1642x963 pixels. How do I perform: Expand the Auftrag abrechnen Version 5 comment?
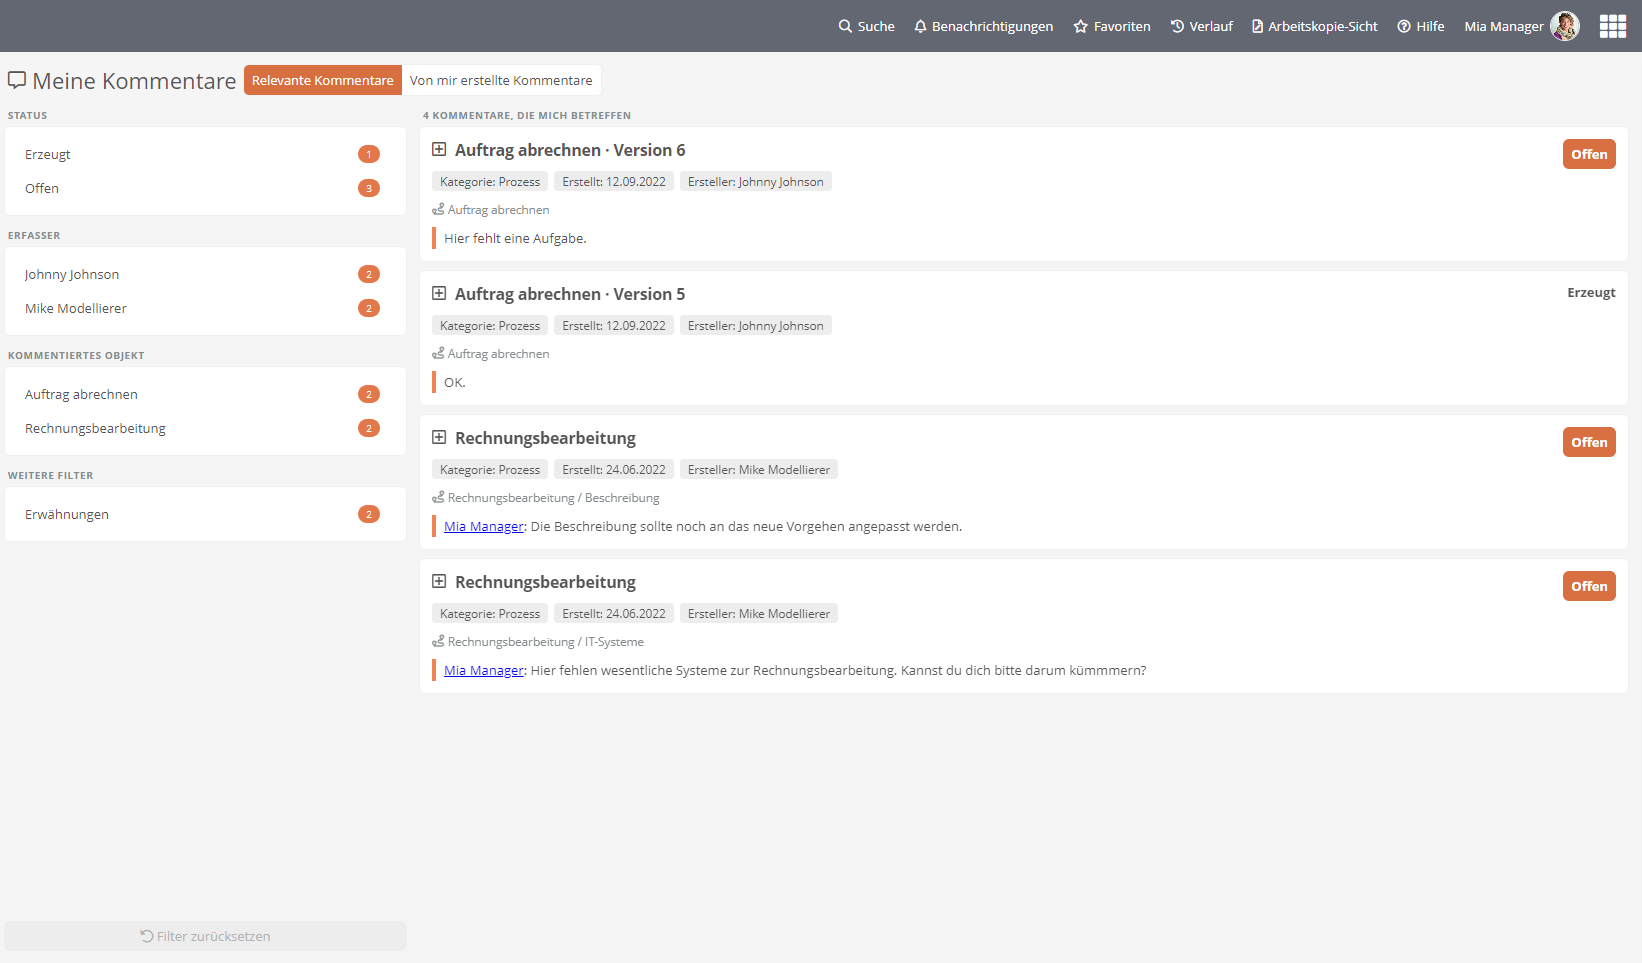coord(439,293)
